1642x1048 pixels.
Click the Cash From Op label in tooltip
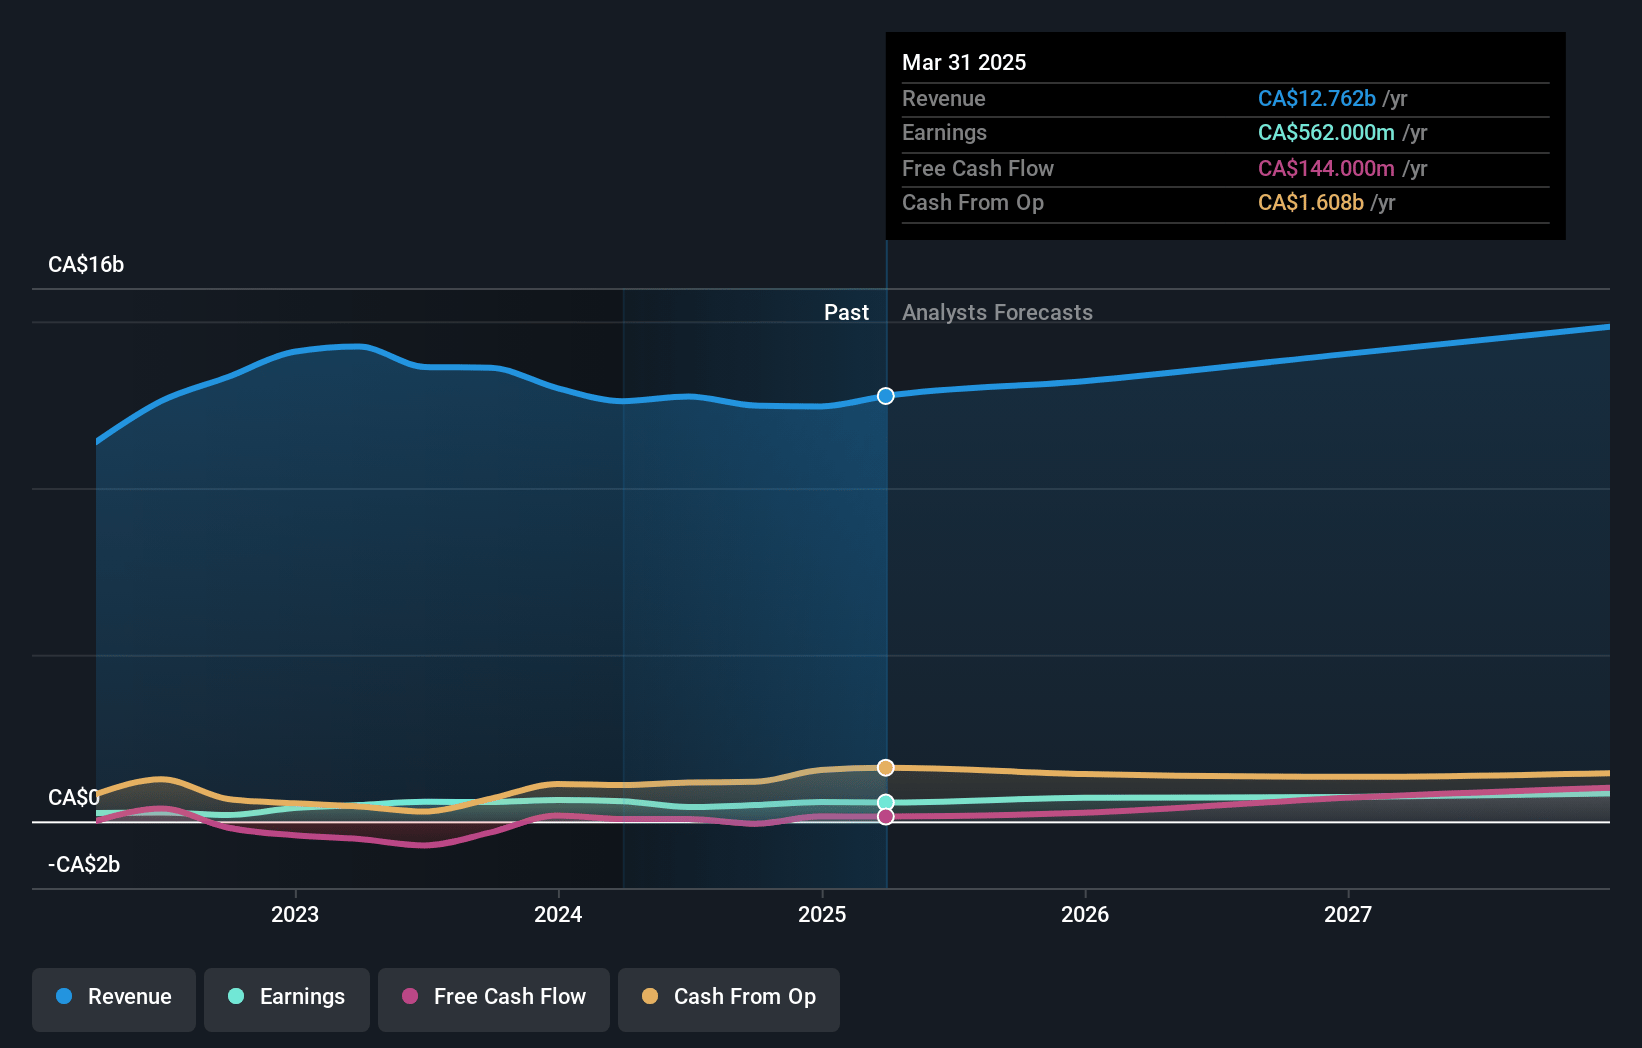973,202
